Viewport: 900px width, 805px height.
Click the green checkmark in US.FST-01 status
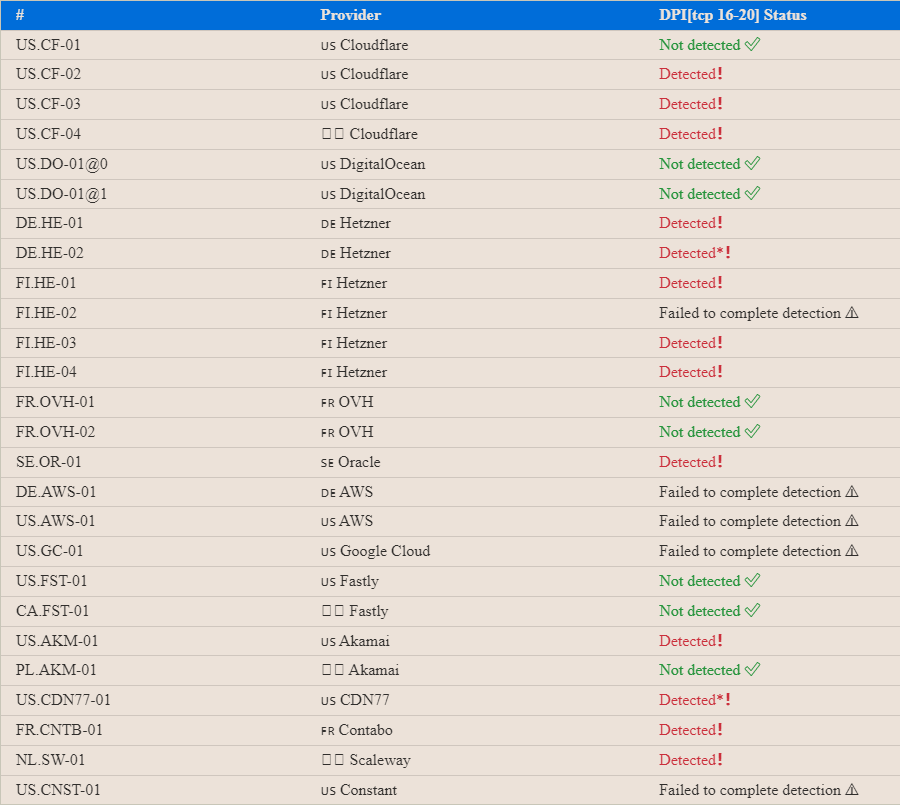click(x=752, y=580)
